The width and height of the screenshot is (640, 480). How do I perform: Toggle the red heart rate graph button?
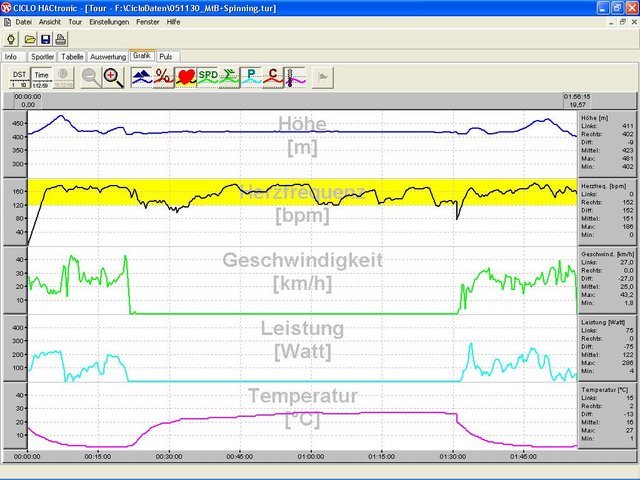[x=186, y=78]
